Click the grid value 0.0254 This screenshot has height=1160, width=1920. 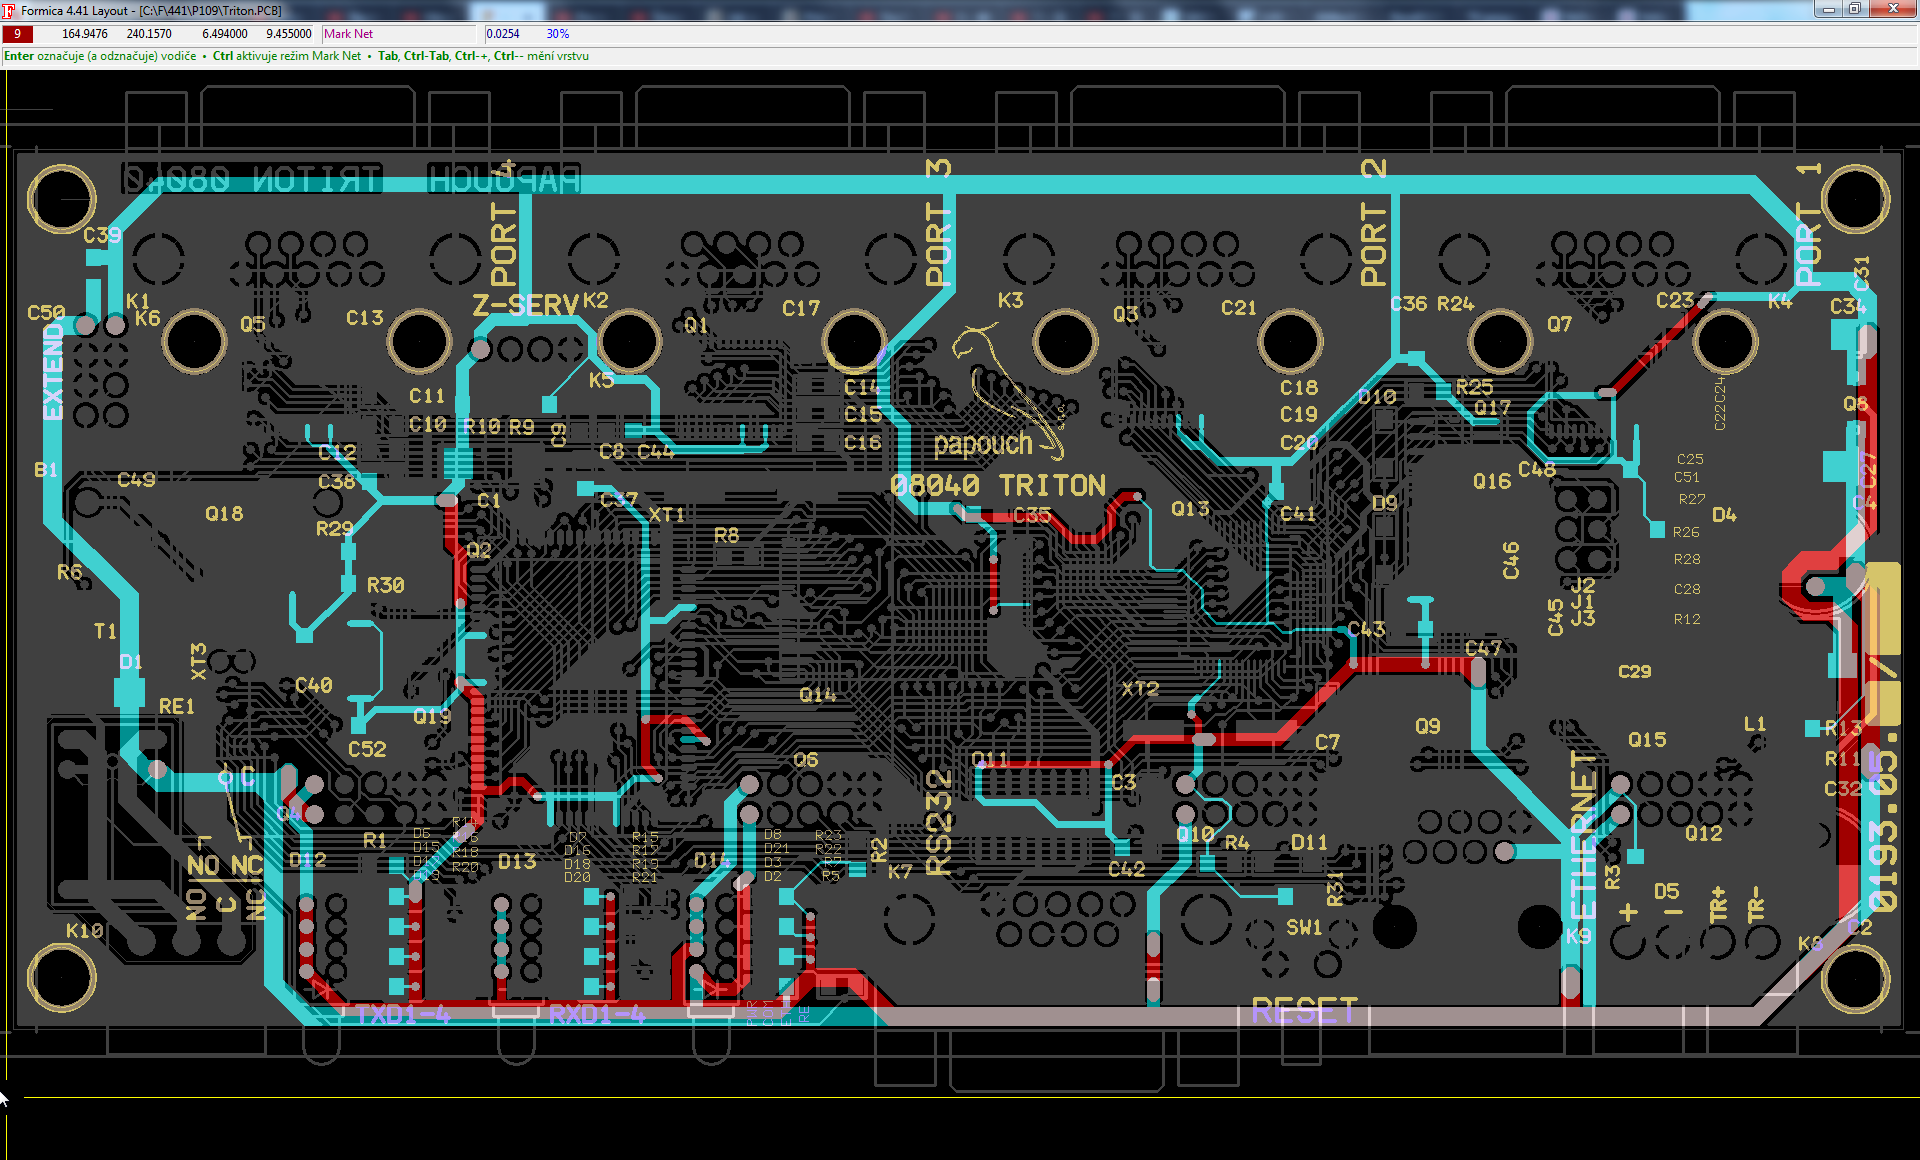(503, 34)
